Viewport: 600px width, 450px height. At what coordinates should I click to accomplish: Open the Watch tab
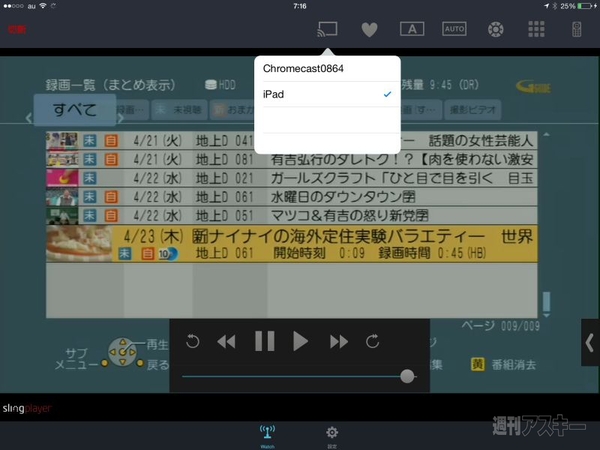(x=267, y=436)
